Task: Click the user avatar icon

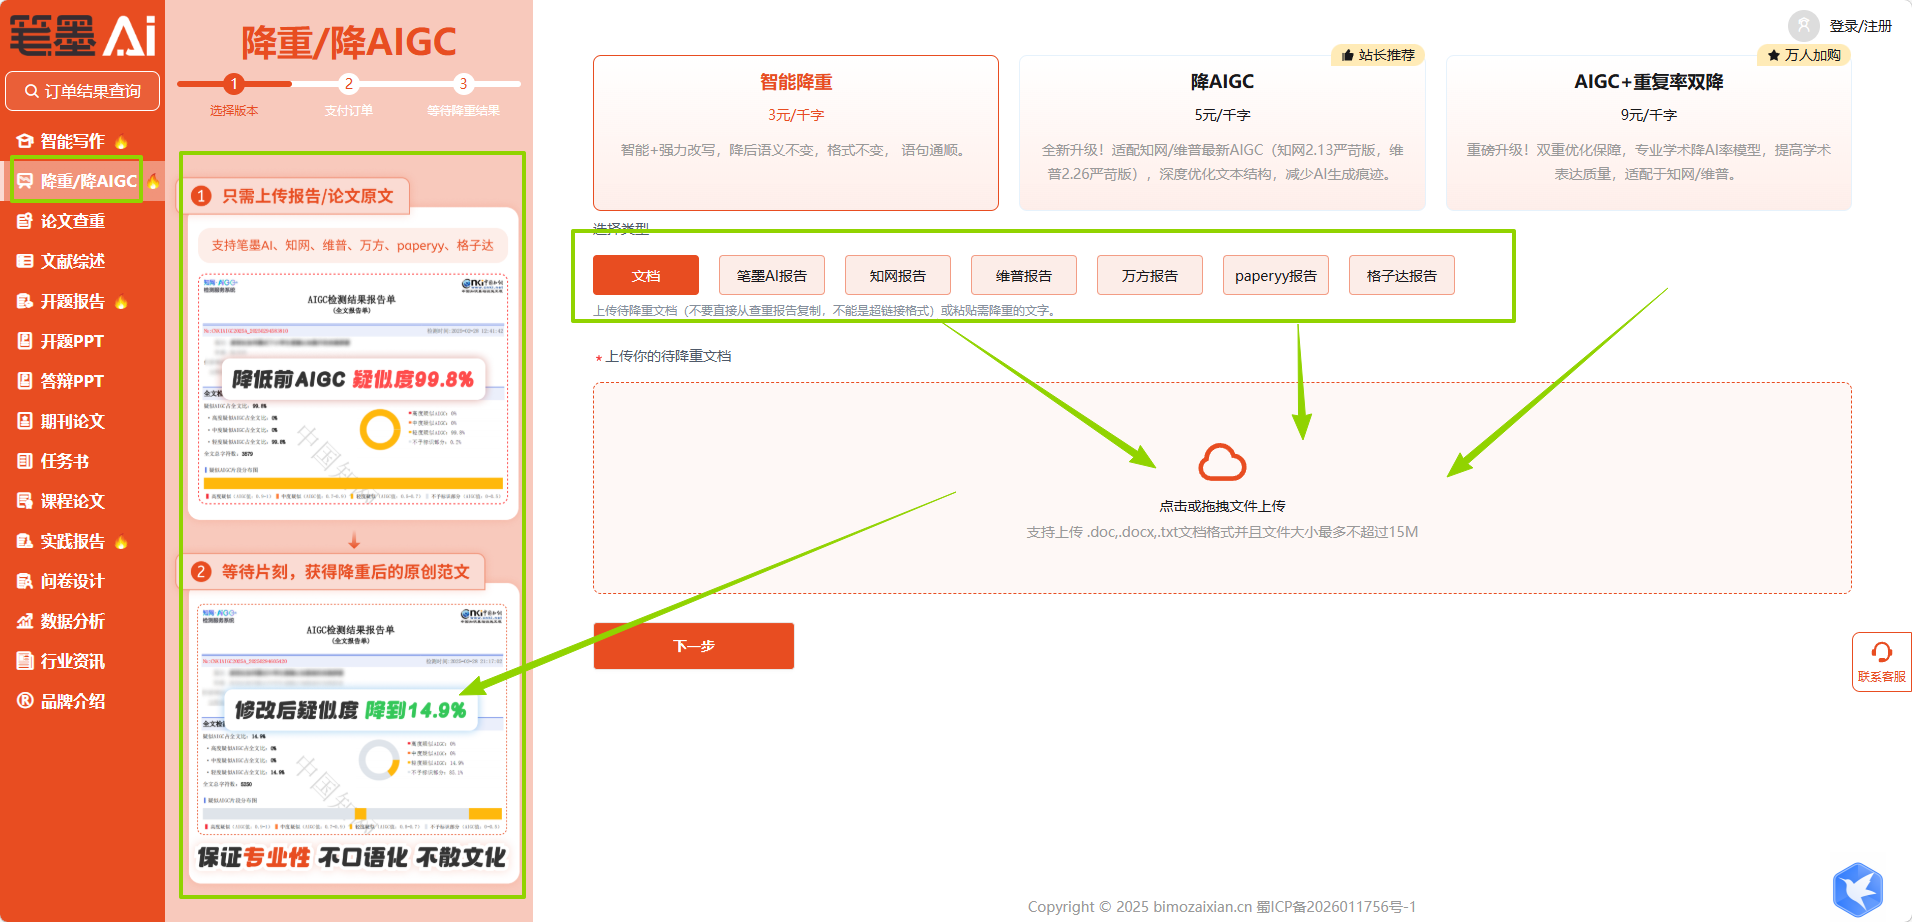Action: pyautogui.click(x=1804, y=26)
